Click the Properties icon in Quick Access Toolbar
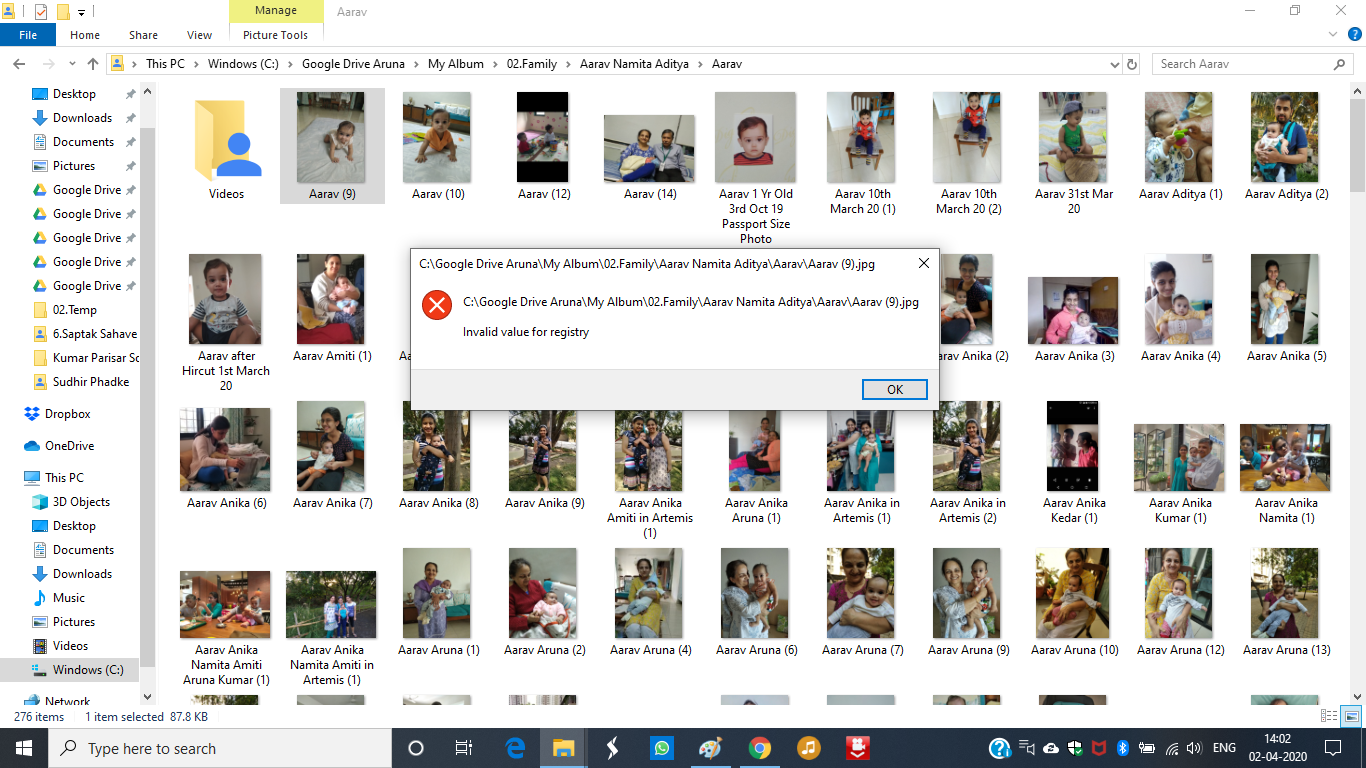Screen dimensions: 1366x768 point(41,12)
